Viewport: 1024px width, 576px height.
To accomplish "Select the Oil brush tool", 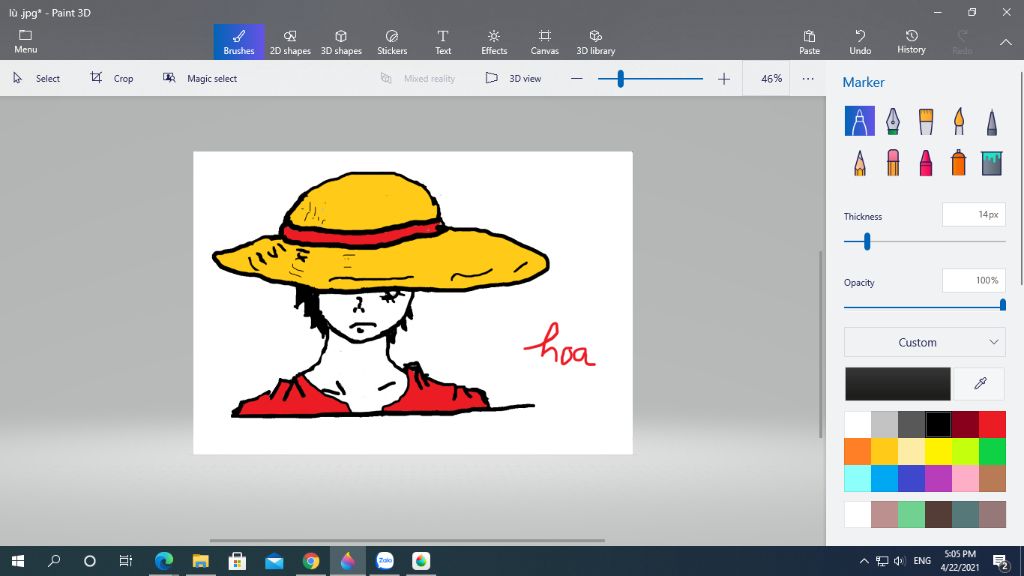I will point(925,121).
